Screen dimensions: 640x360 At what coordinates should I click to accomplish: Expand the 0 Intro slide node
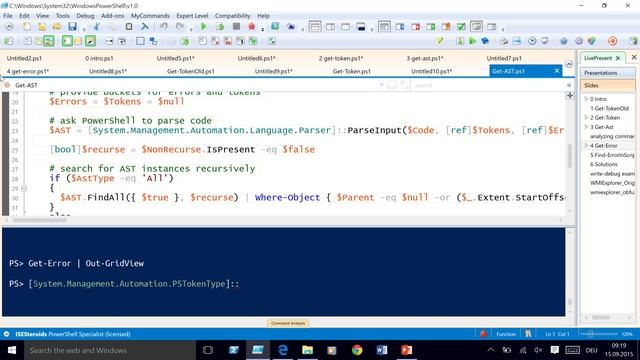[586, 99]
